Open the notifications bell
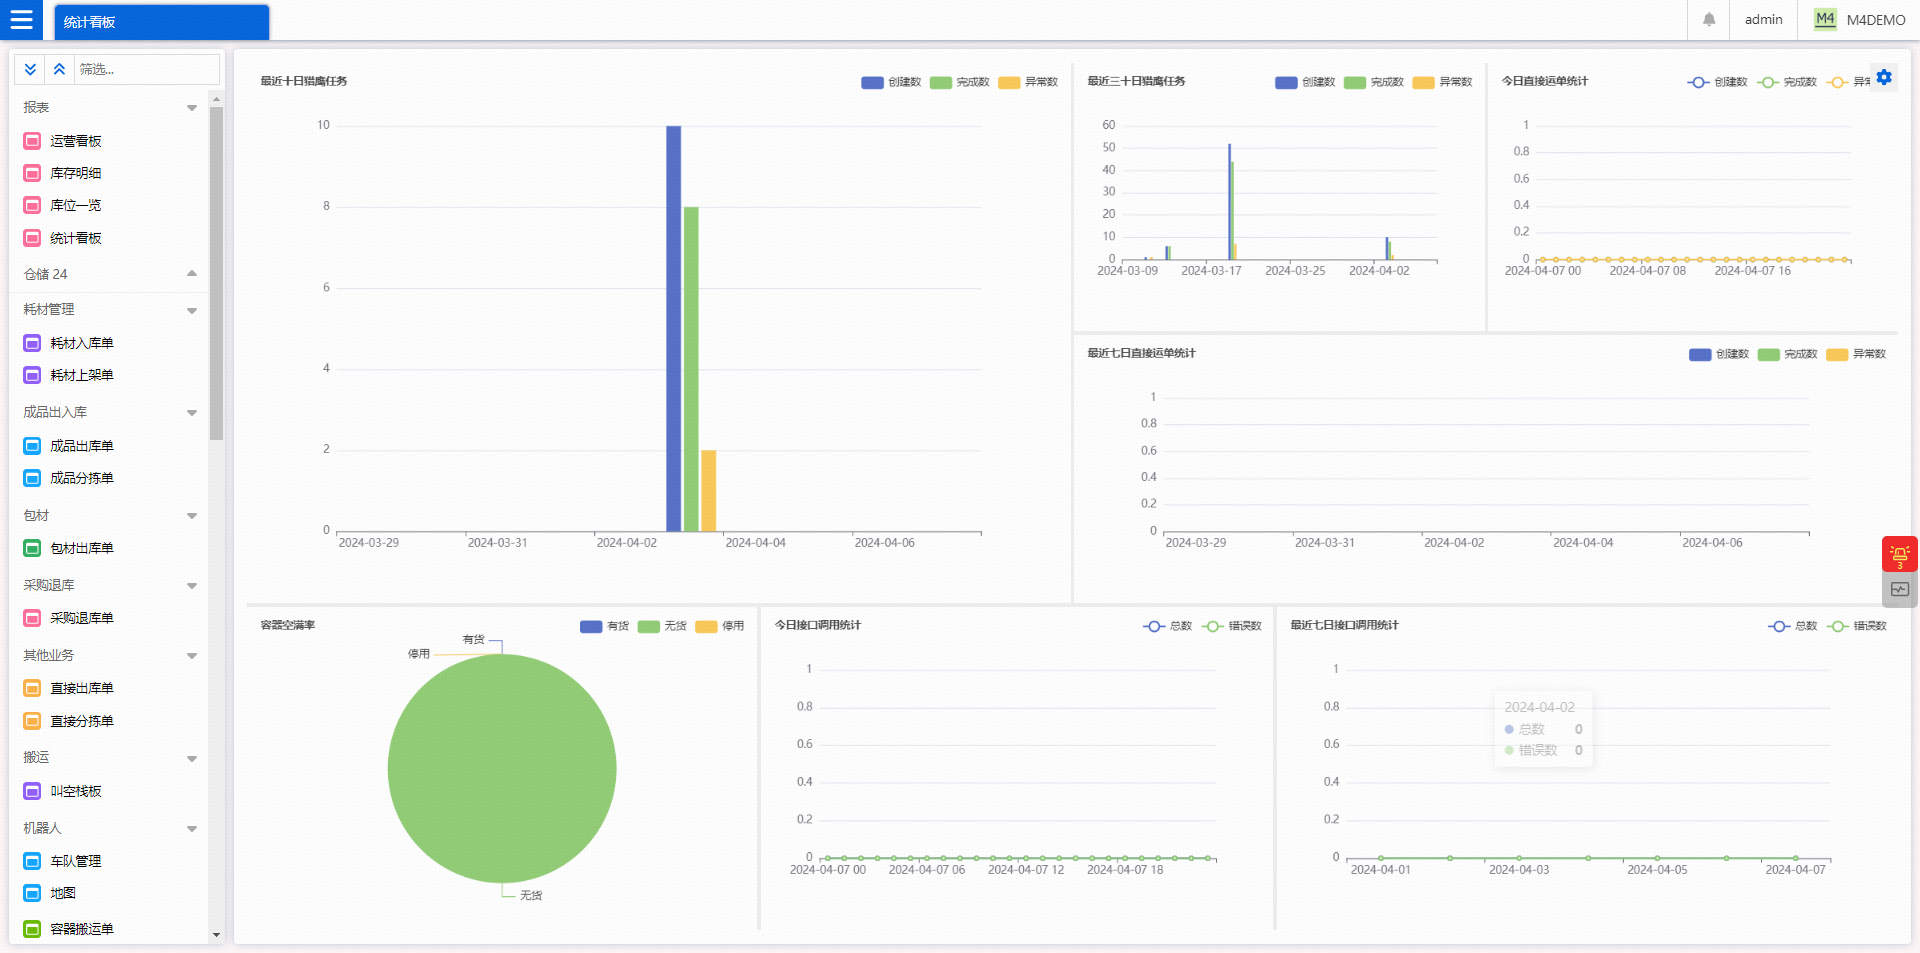 [1709, 20]
